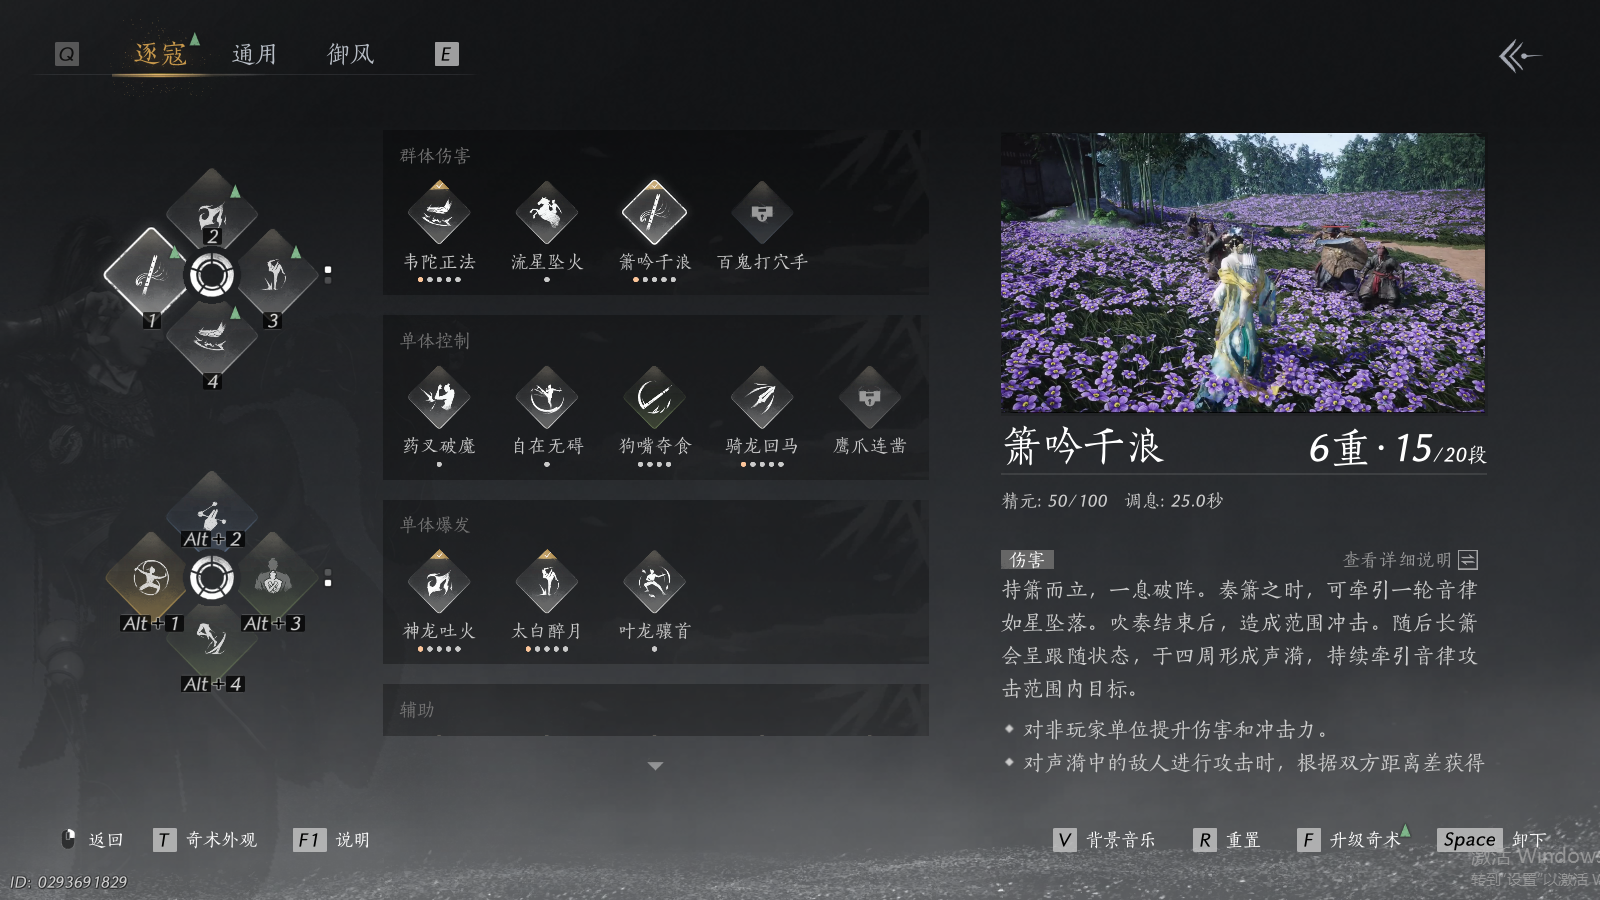The height and width of the screenshot is (900, 1600).
Task: Click the back arrow at top right
Action: pos(1519,56)
